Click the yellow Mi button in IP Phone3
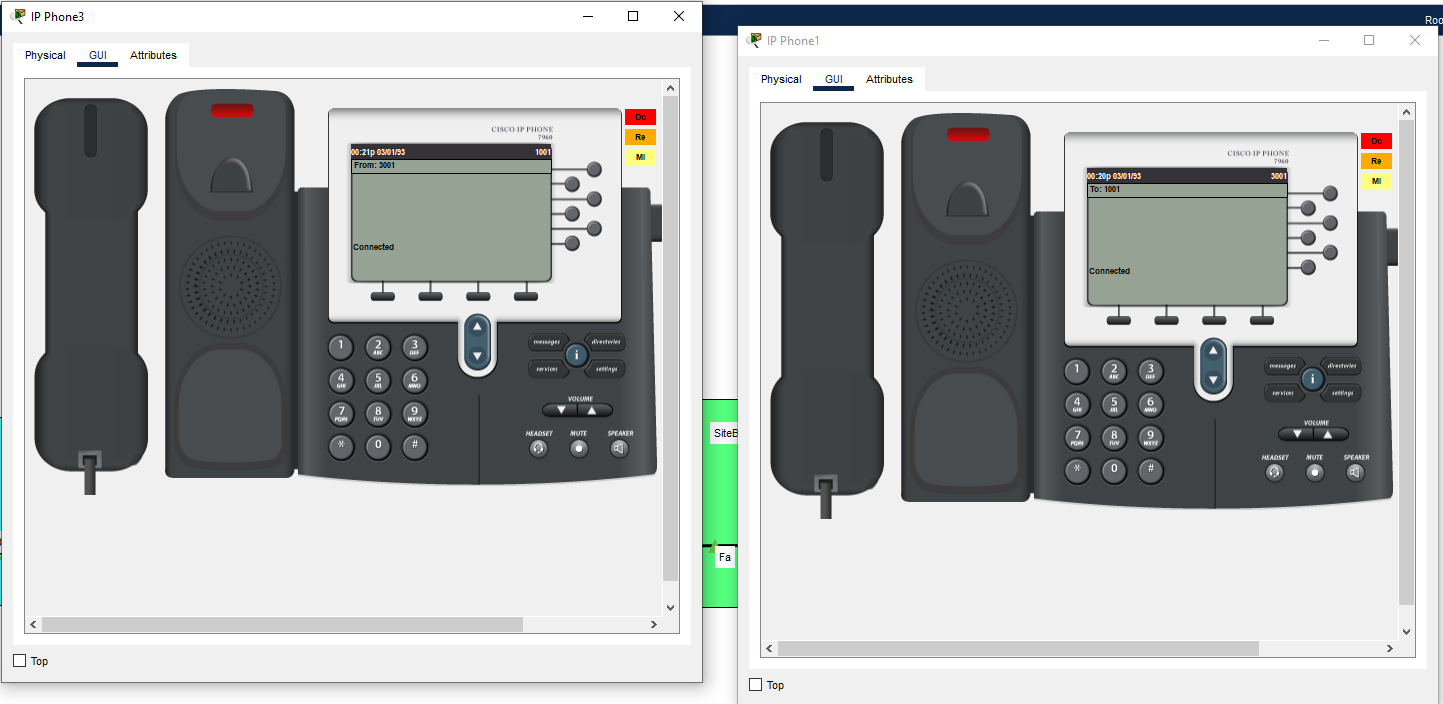The width and height of the screenshot is (1443, 704). pos(640,157)
